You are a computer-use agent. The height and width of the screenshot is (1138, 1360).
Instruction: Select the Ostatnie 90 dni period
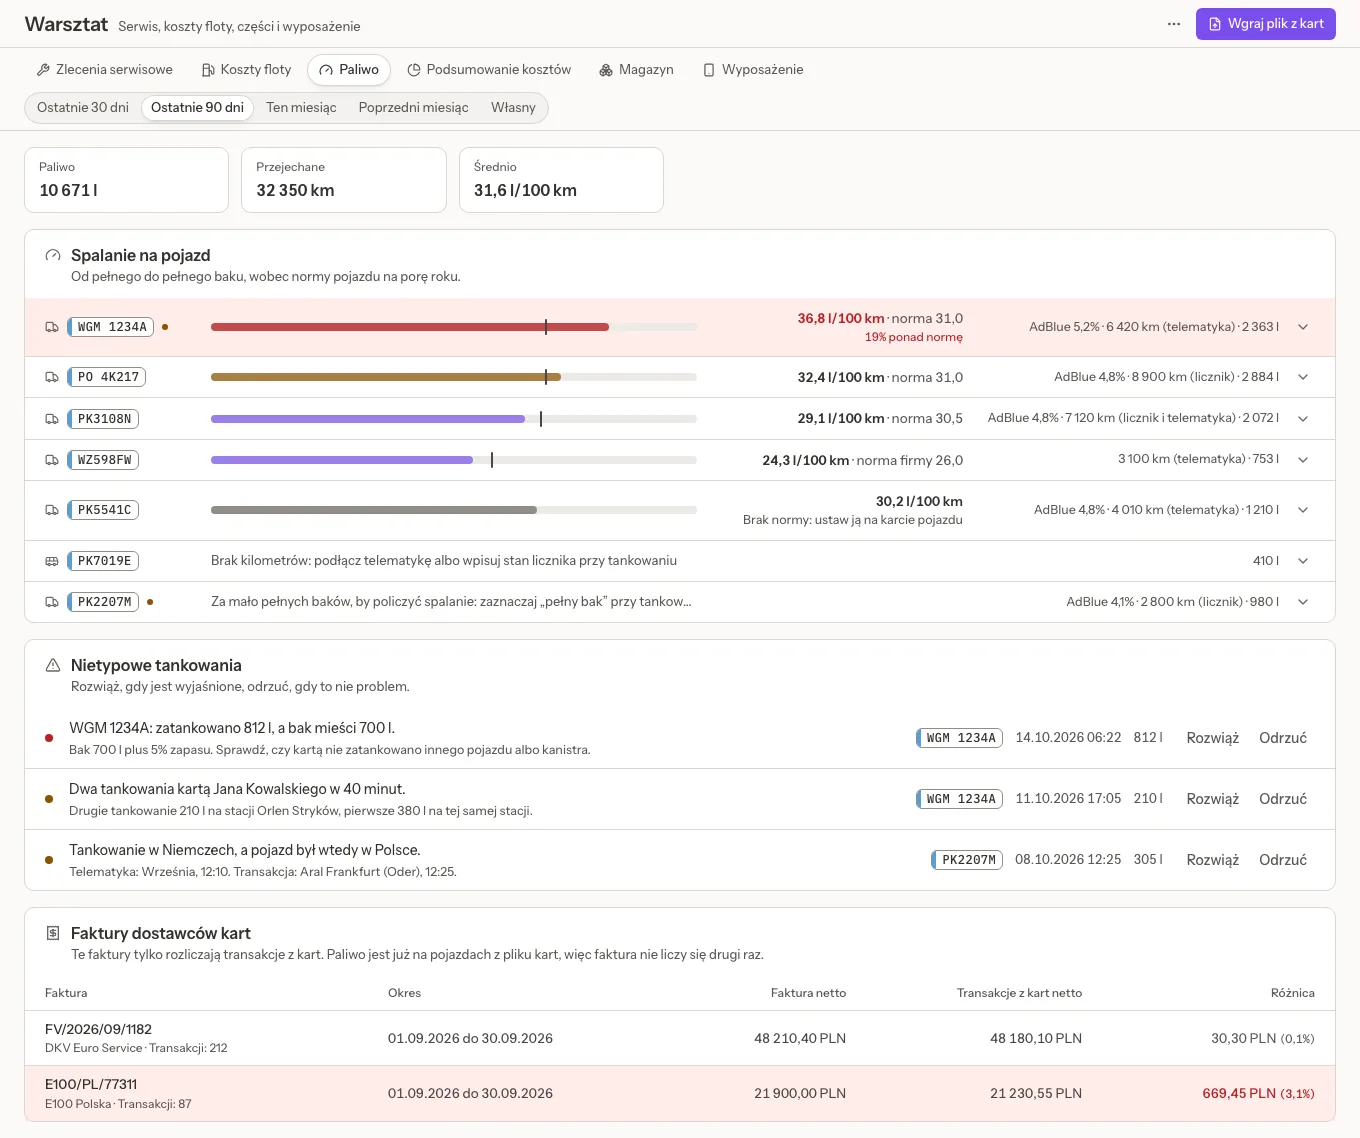click(x=197, y=108)
